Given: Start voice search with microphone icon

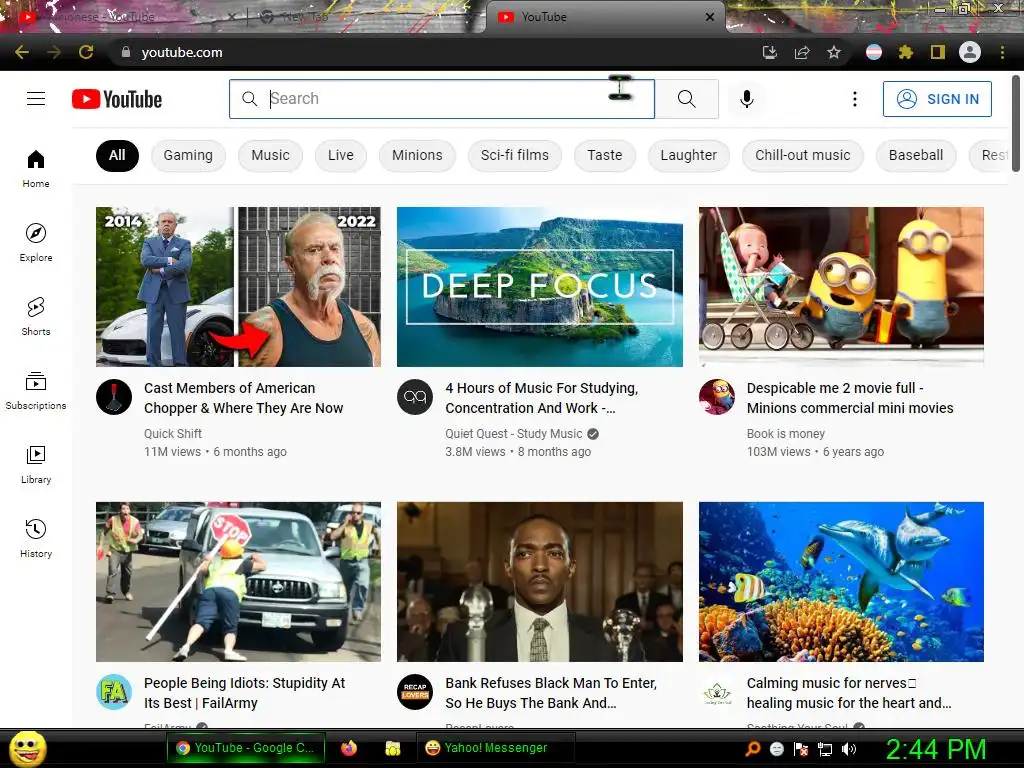Looking at the screenshot, I should pyautogui.click(x=746, y=99).
